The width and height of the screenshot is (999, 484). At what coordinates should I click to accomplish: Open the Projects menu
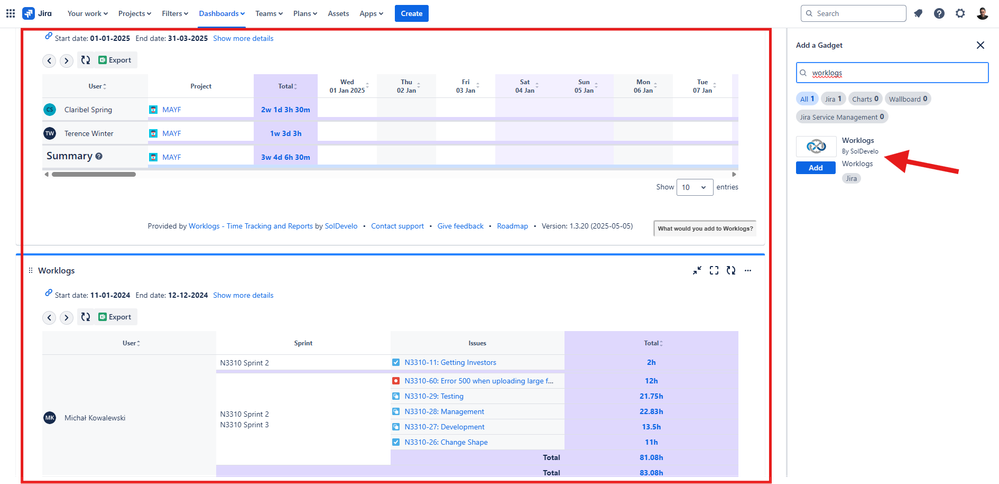(134, 13)
